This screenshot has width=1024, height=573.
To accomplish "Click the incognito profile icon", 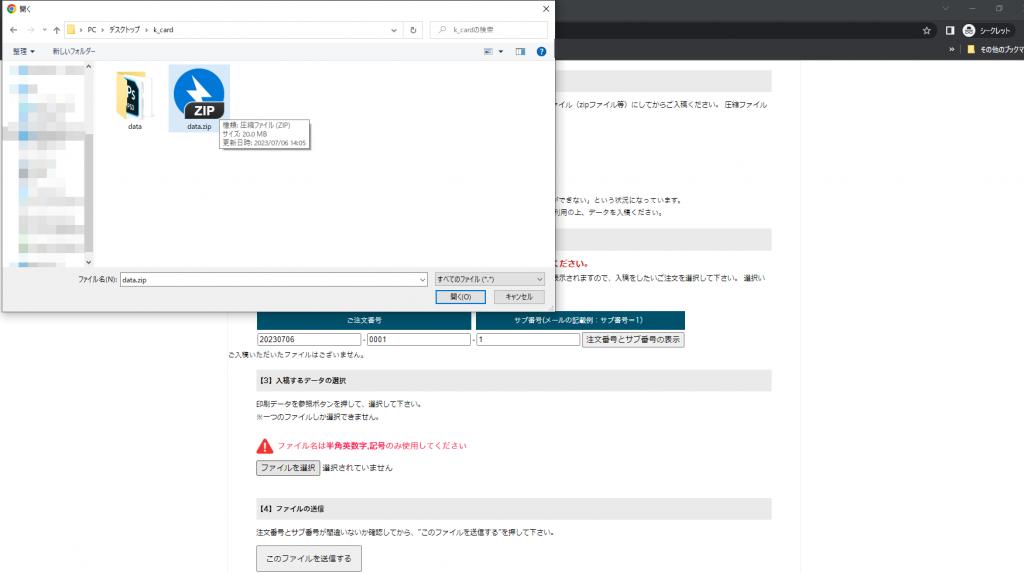I will click(x=968, y=31).
